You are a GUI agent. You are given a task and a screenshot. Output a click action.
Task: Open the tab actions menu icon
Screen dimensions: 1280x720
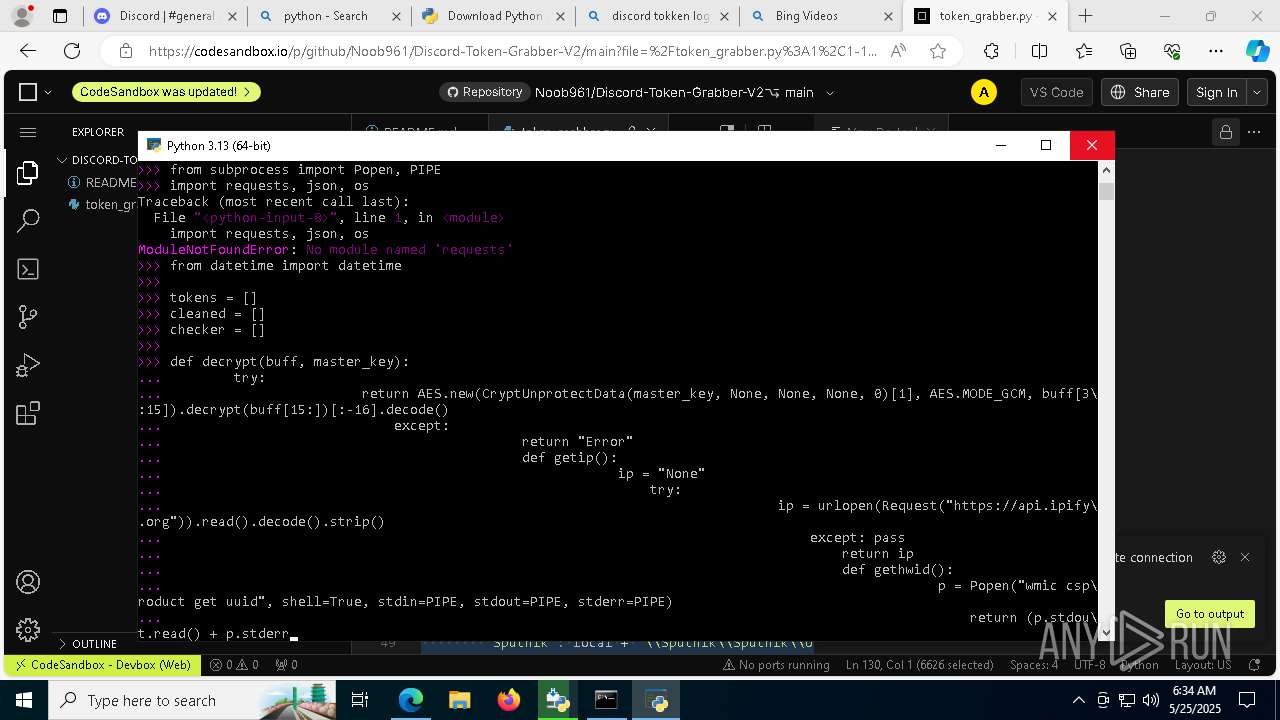pos(60,16)
